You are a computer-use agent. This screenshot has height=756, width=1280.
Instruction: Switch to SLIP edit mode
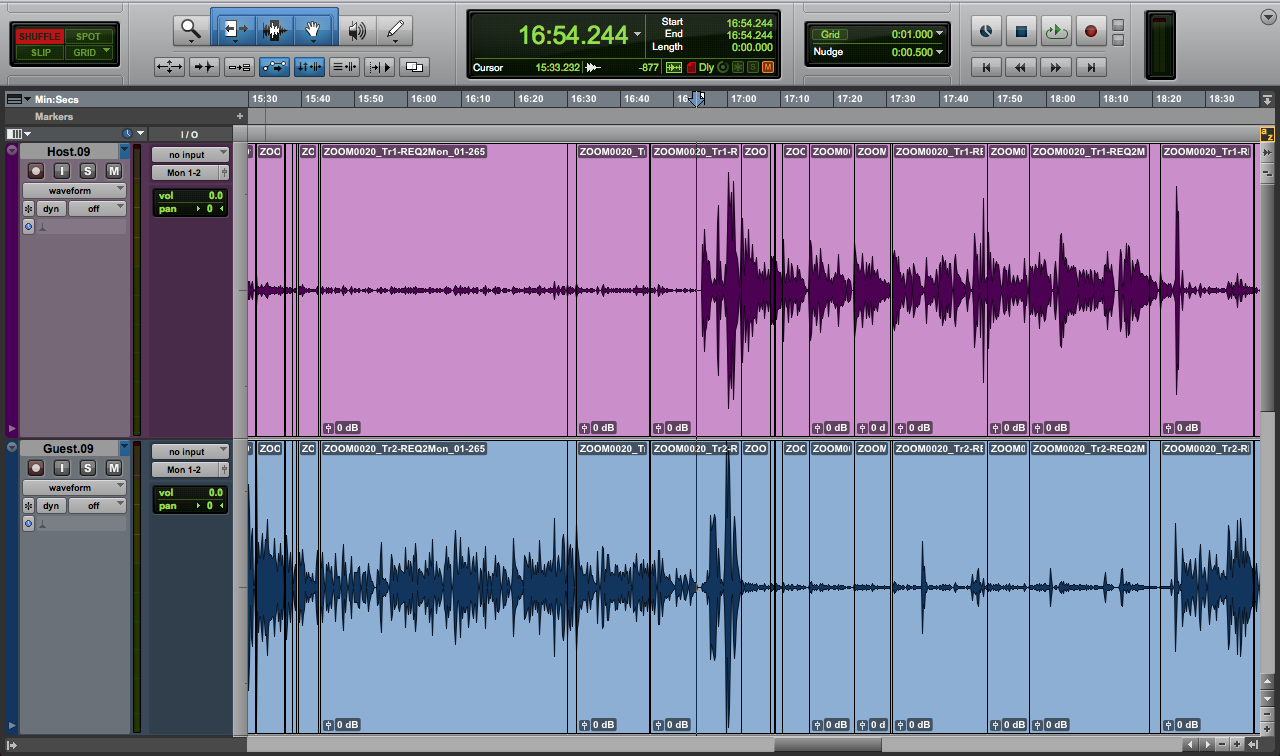pos(40,52)
